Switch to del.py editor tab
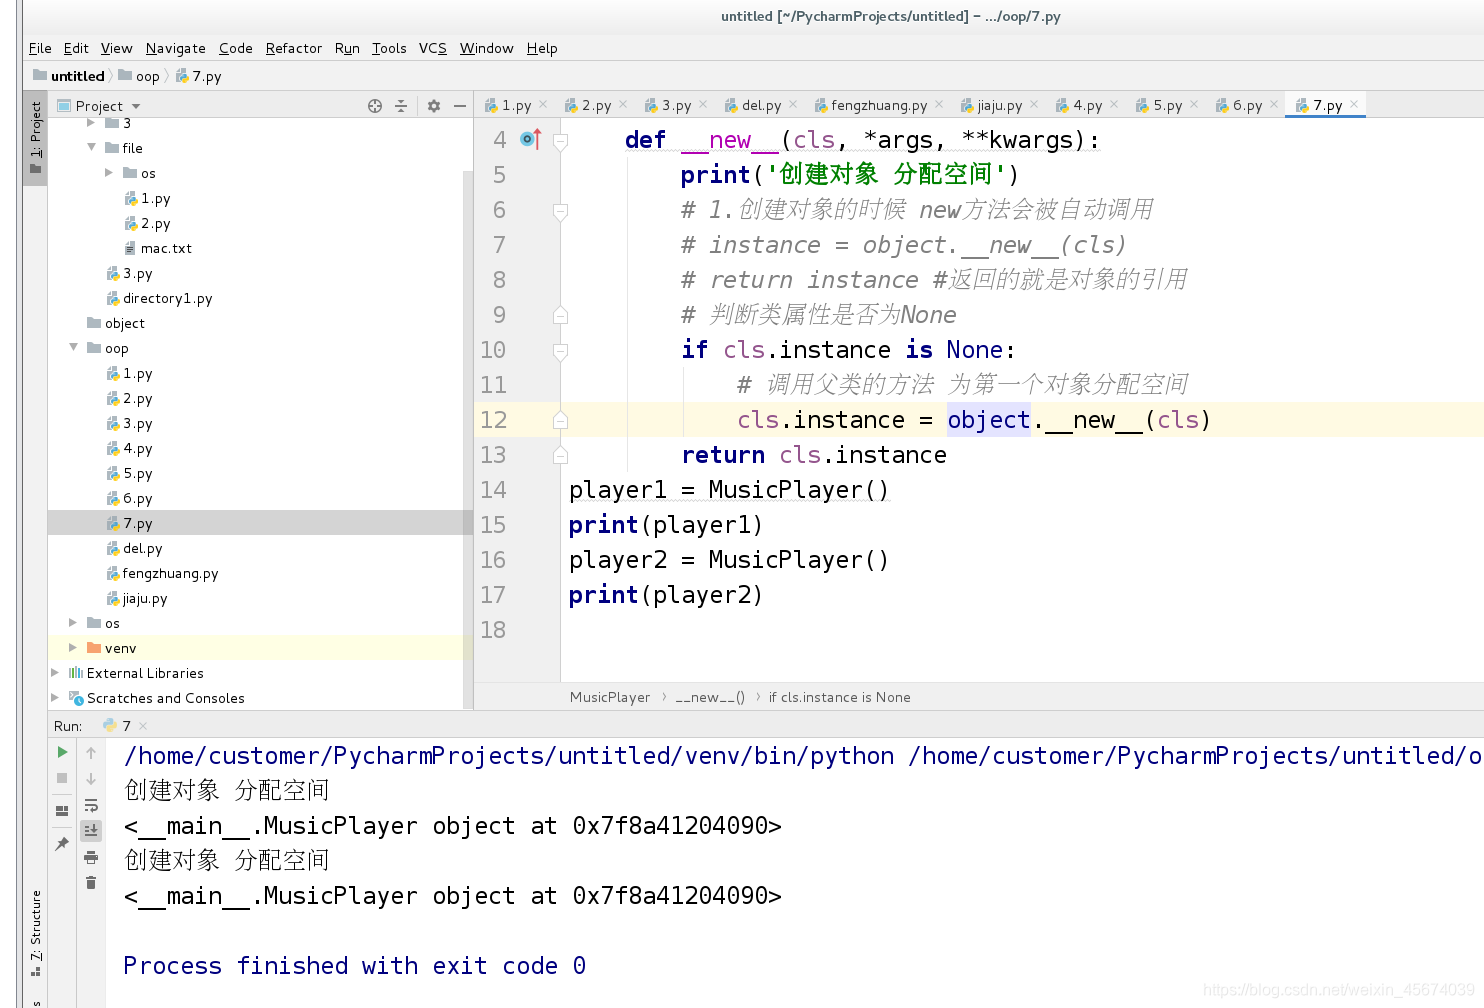 (x=761, y=105)
